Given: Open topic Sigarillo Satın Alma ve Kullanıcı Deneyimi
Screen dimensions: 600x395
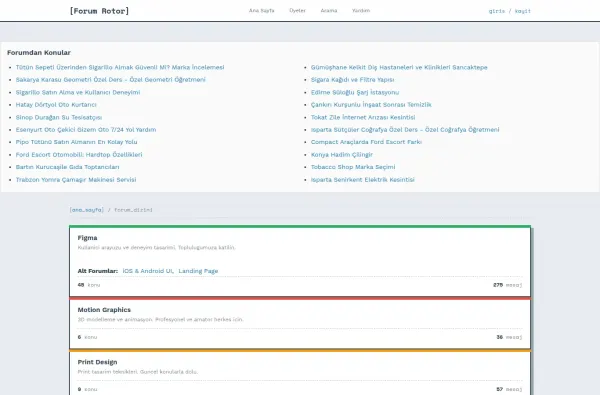Looking at the screenshot, I should tap(78, 92).
